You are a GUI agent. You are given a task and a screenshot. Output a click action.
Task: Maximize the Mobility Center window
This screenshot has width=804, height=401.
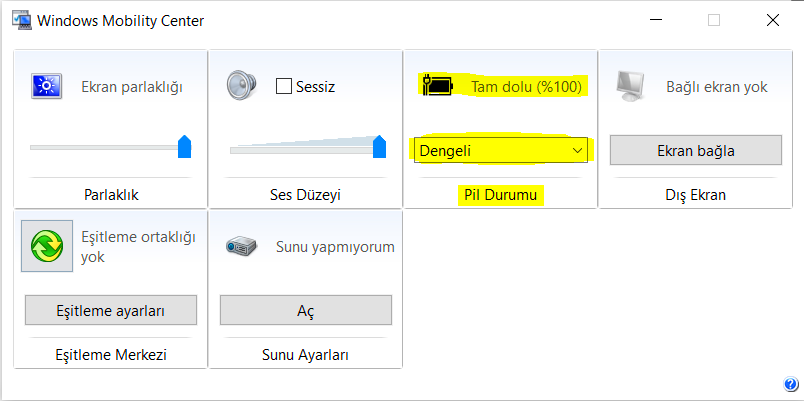pos(714,19)
